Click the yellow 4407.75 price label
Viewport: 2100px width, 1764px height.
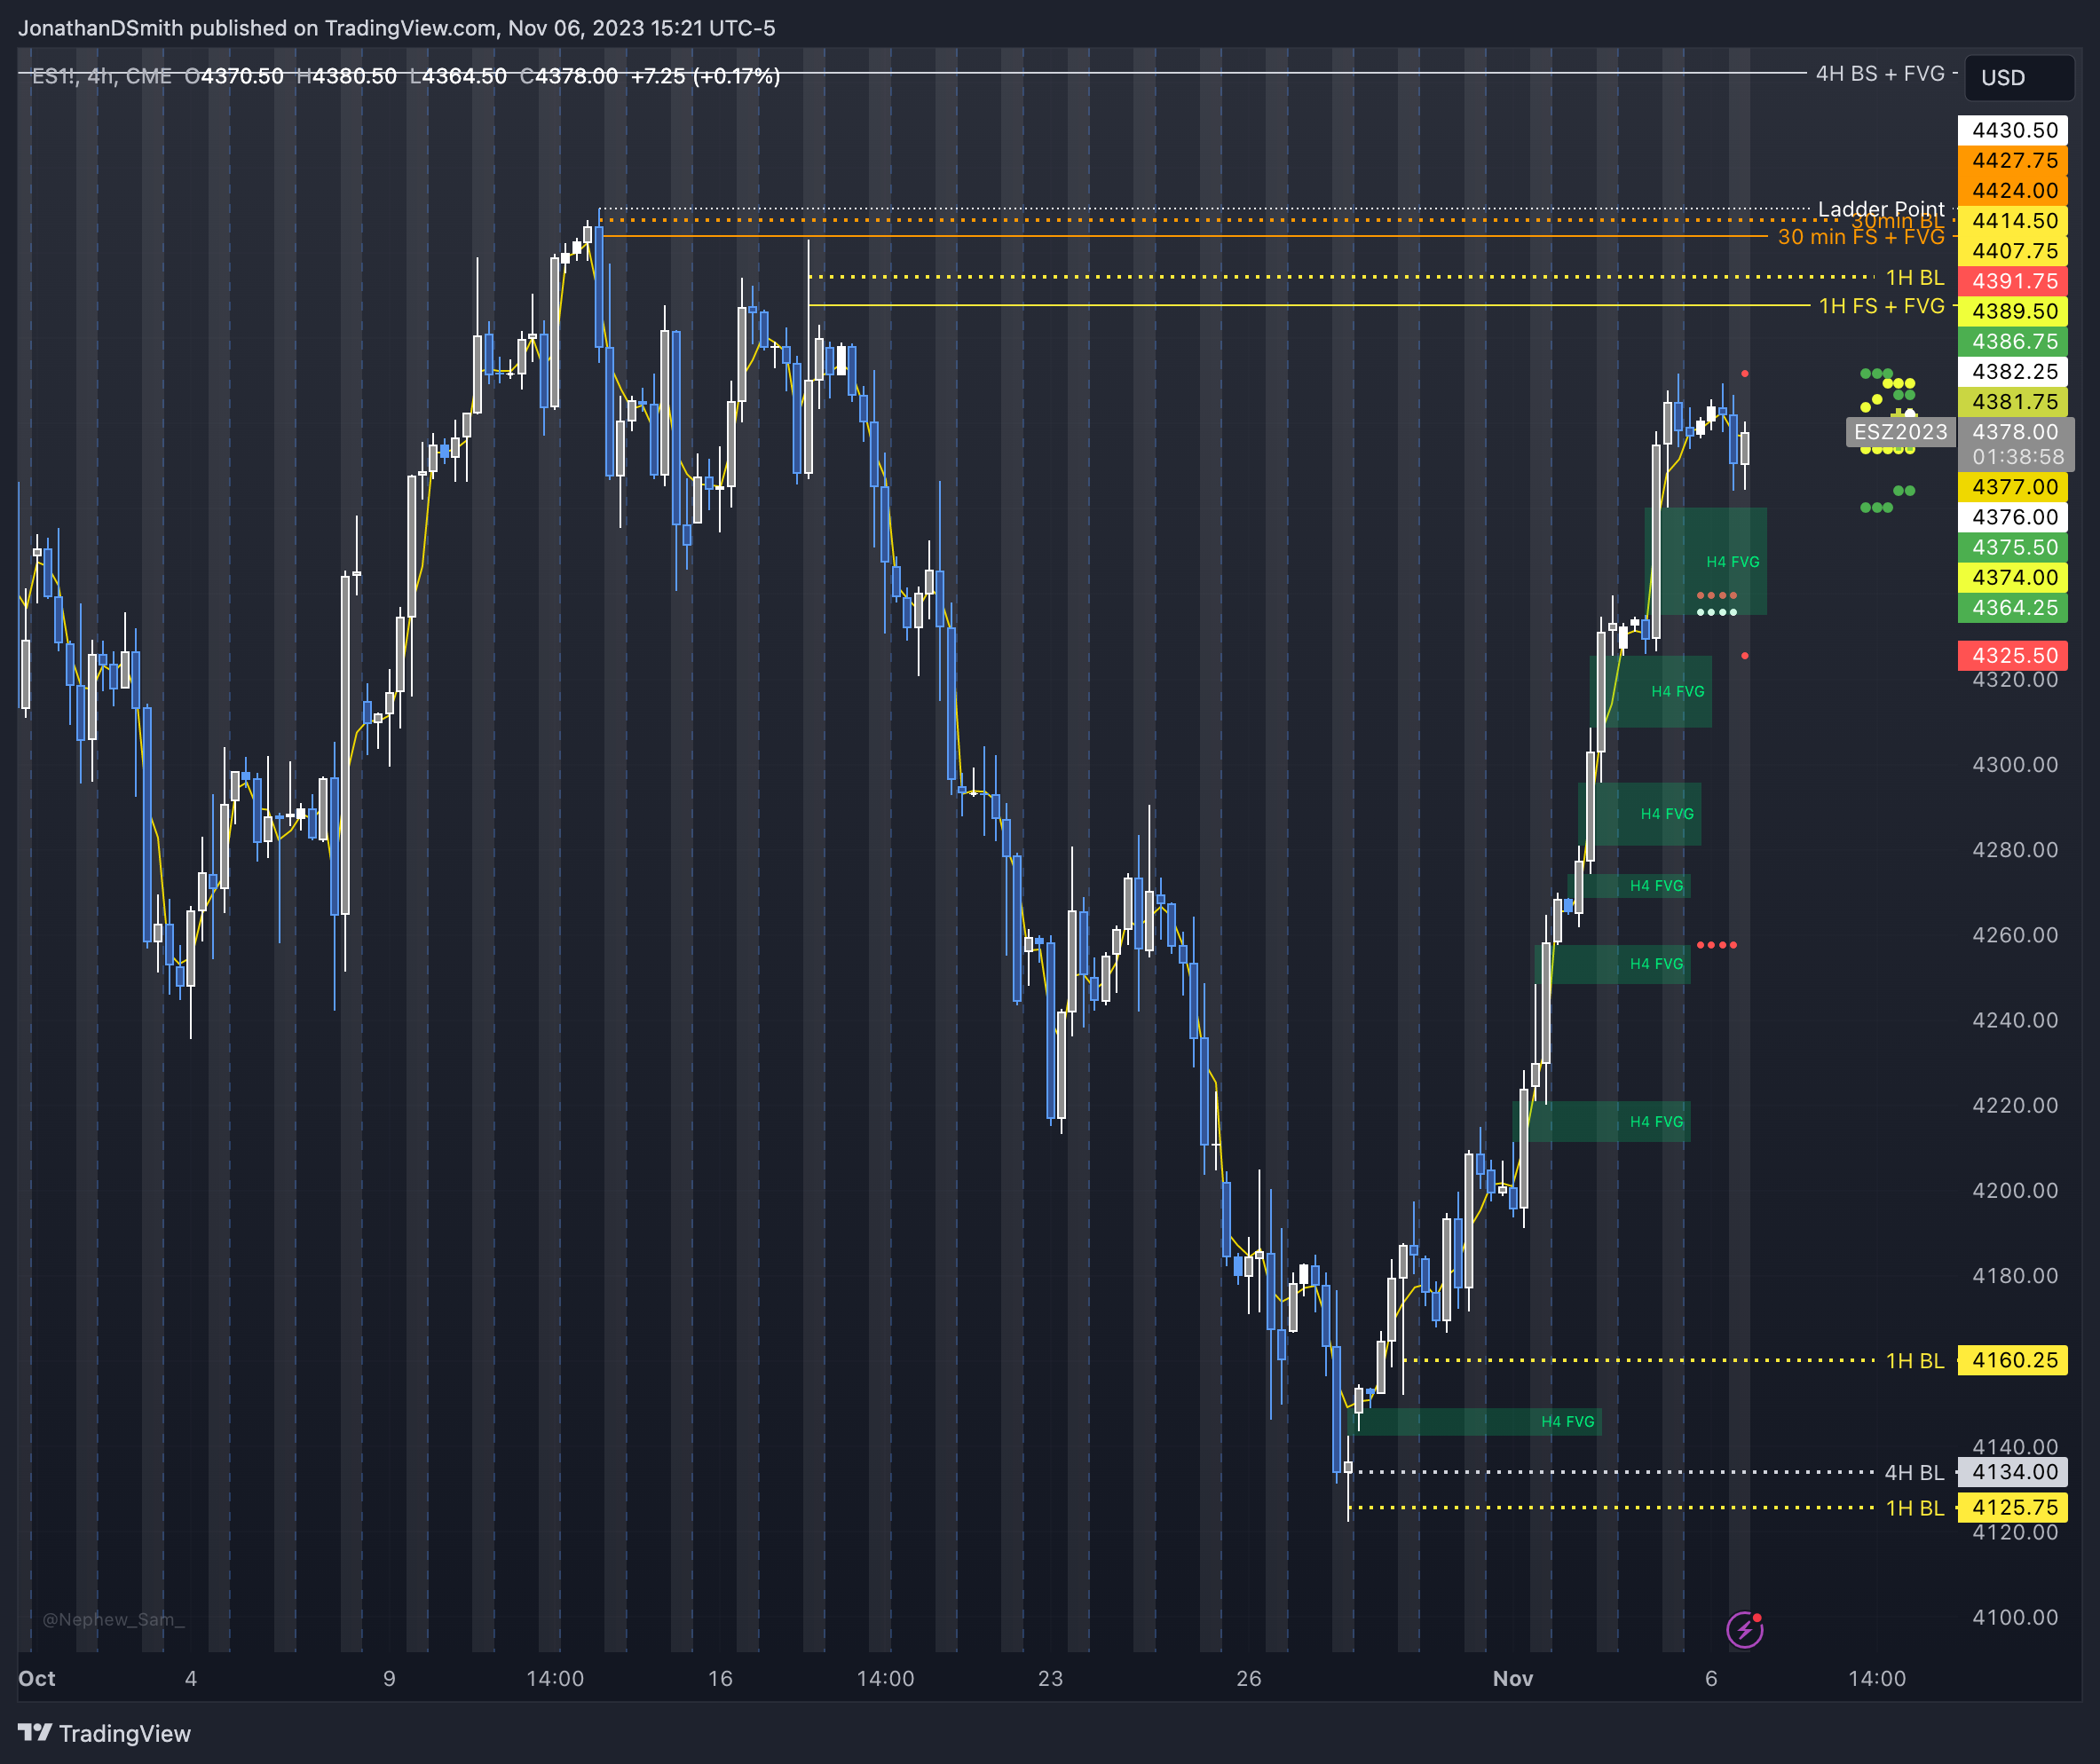tap(2012, 251)
